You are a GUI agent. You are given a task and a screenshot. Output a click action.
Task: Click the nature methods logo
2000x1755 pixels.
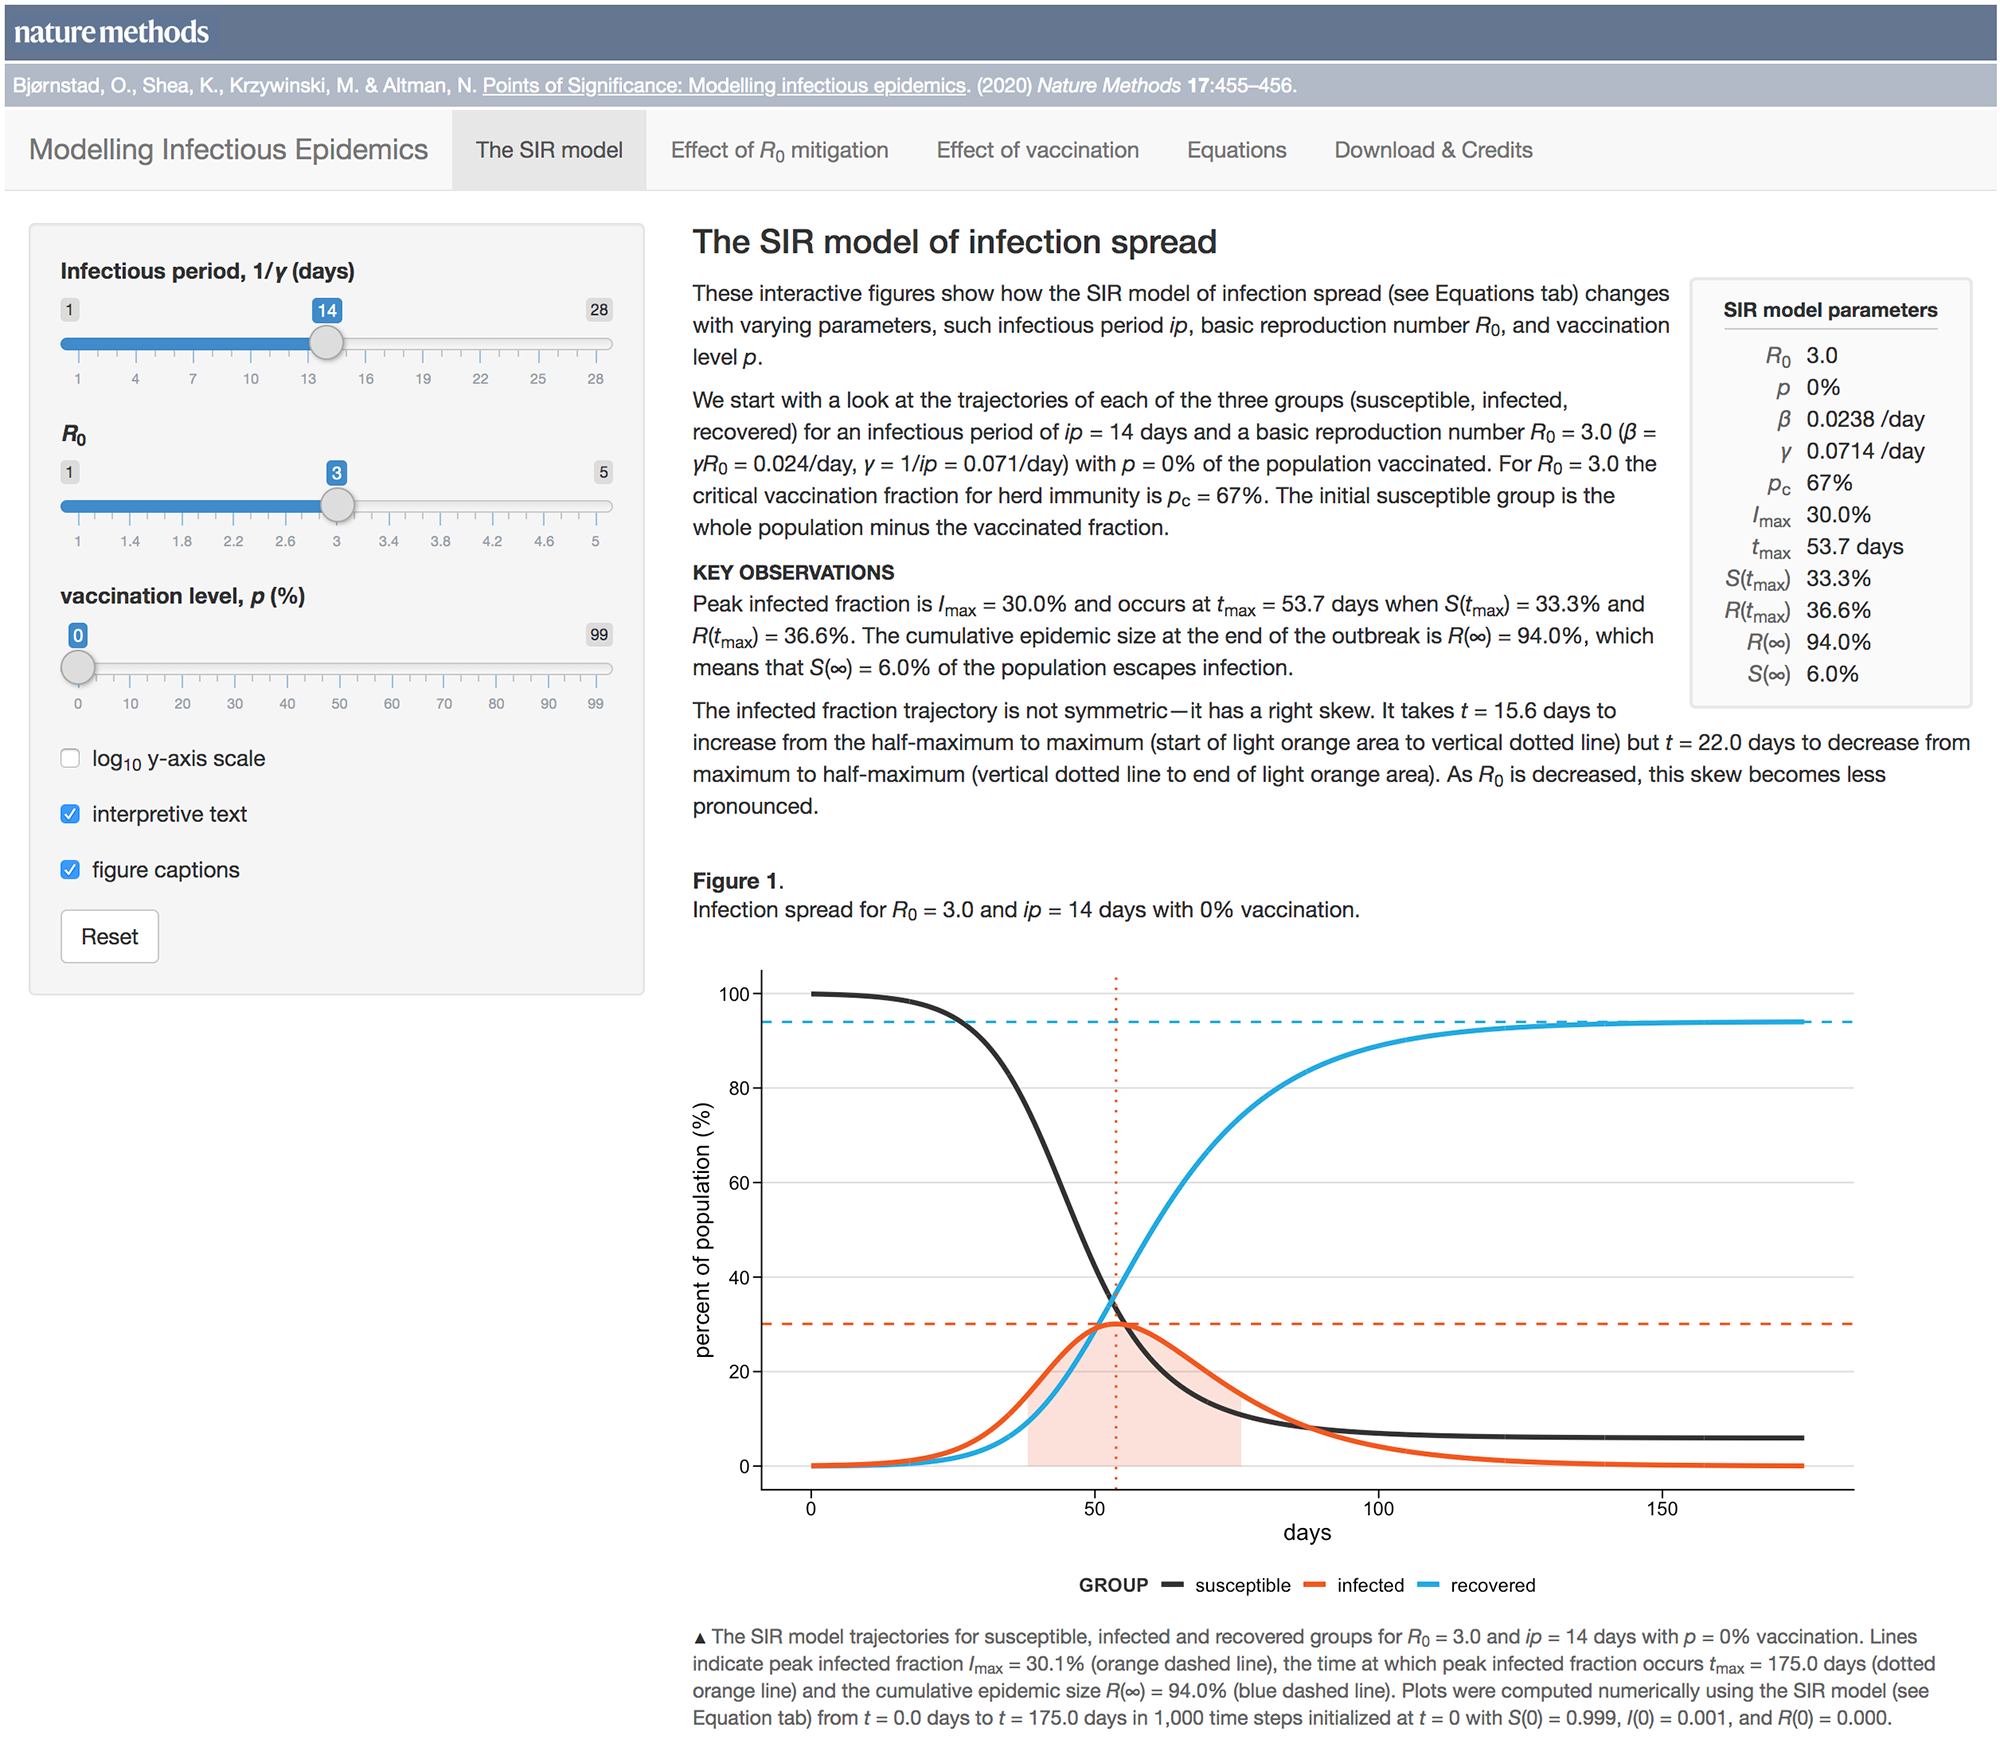[x=111, y=32]
